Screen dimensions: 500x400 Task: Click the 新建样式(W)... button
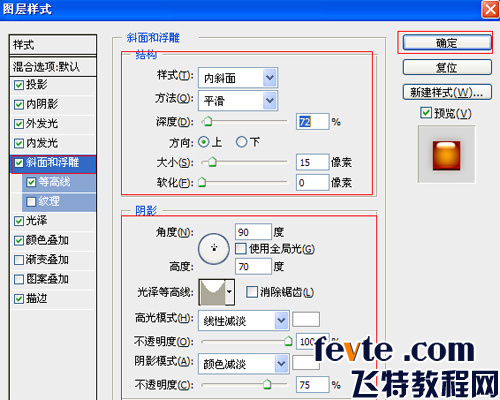pyautogui.click(x=447, y=92)
